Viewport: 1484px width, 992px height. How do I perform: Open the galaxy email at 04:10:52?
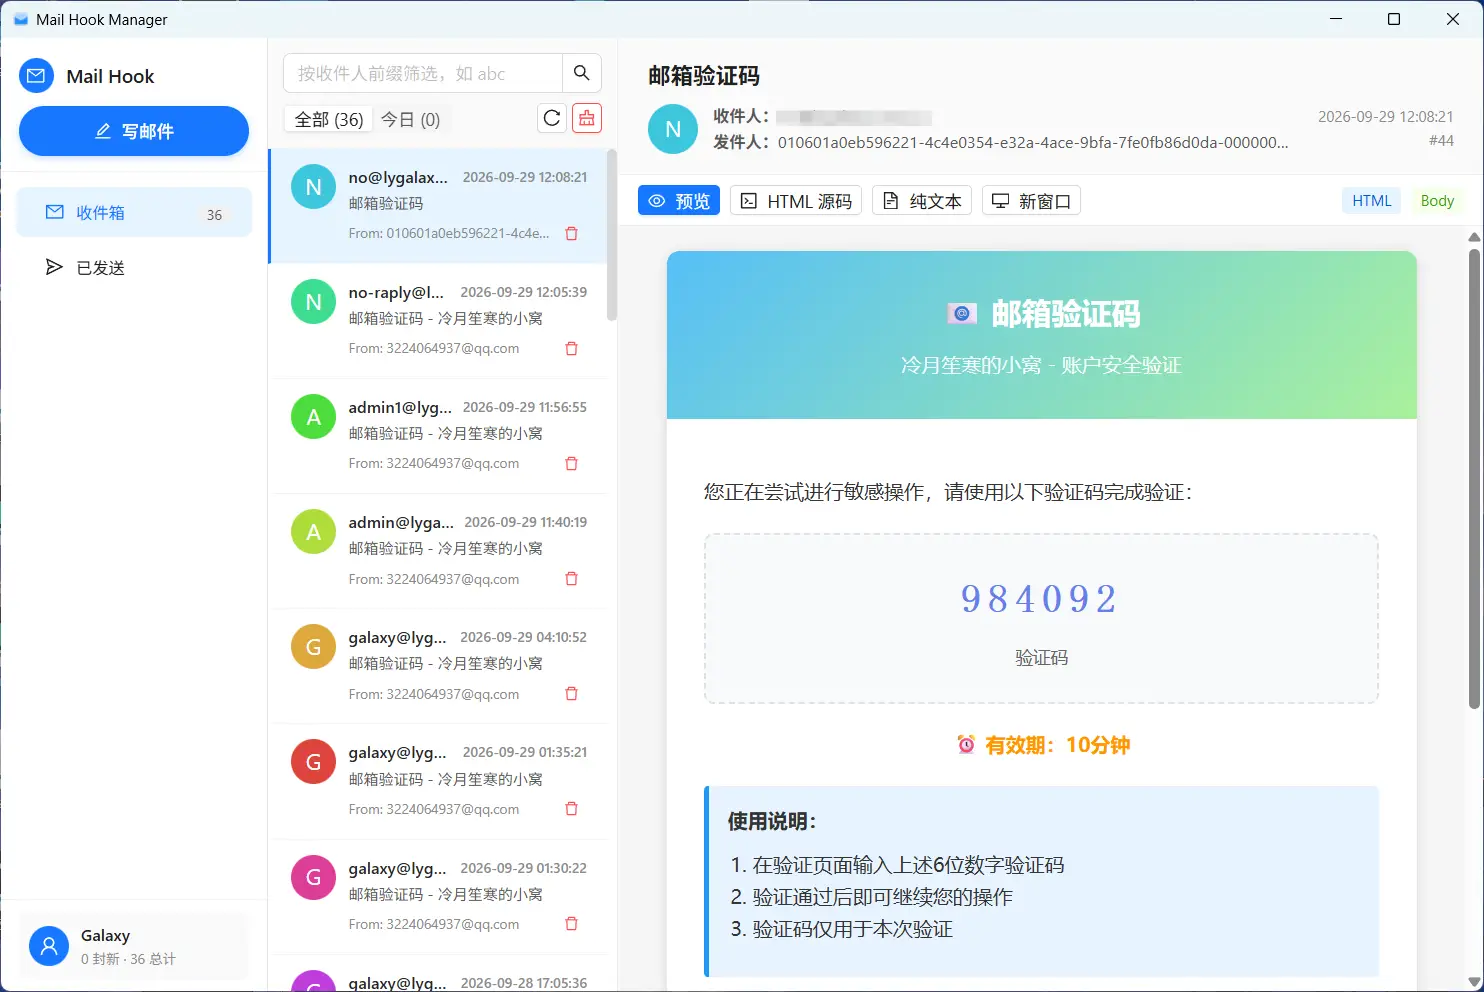tap(438, 666)
